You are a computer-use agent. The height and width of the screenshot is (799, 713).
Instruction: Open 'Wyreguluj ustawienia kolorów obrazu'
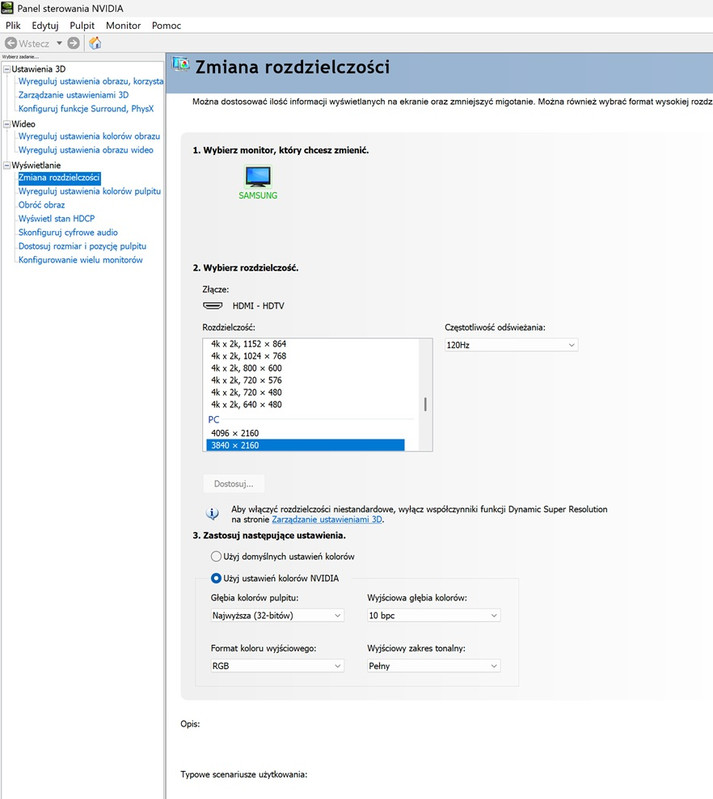pos(89,136)
